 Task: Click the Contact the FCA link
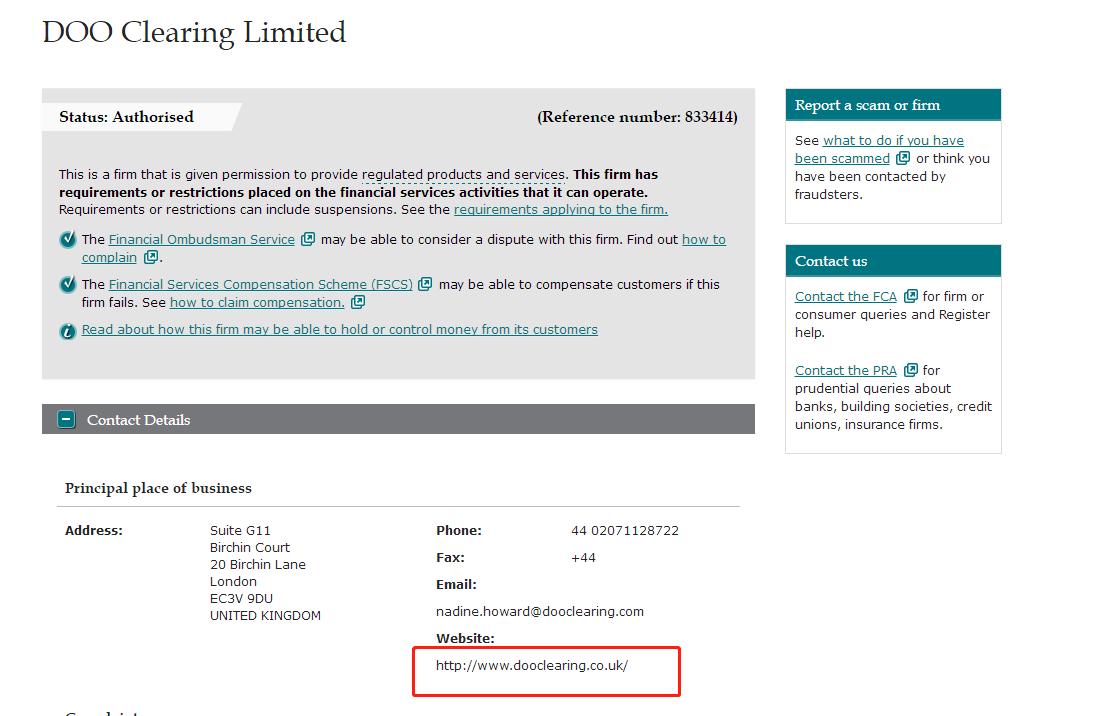[x=845, y=297]
